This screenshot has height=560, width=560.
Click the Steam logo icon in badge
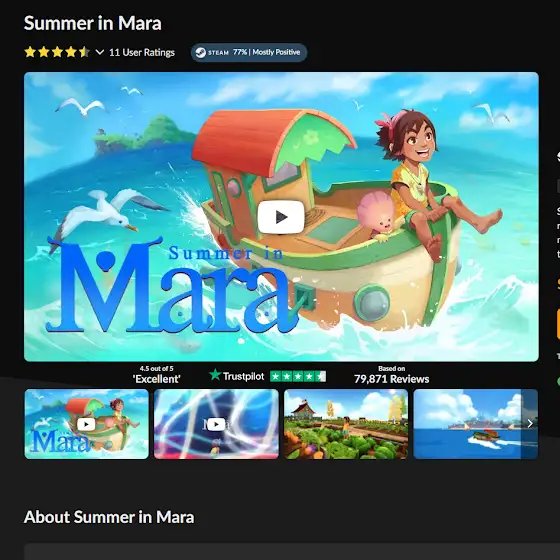pos(200,52)
